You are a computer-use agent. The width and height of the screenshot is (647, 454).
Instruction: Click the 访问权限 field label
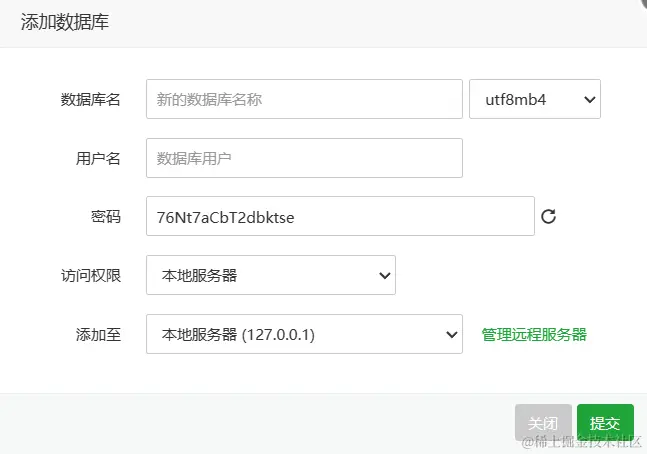(91, 275)
